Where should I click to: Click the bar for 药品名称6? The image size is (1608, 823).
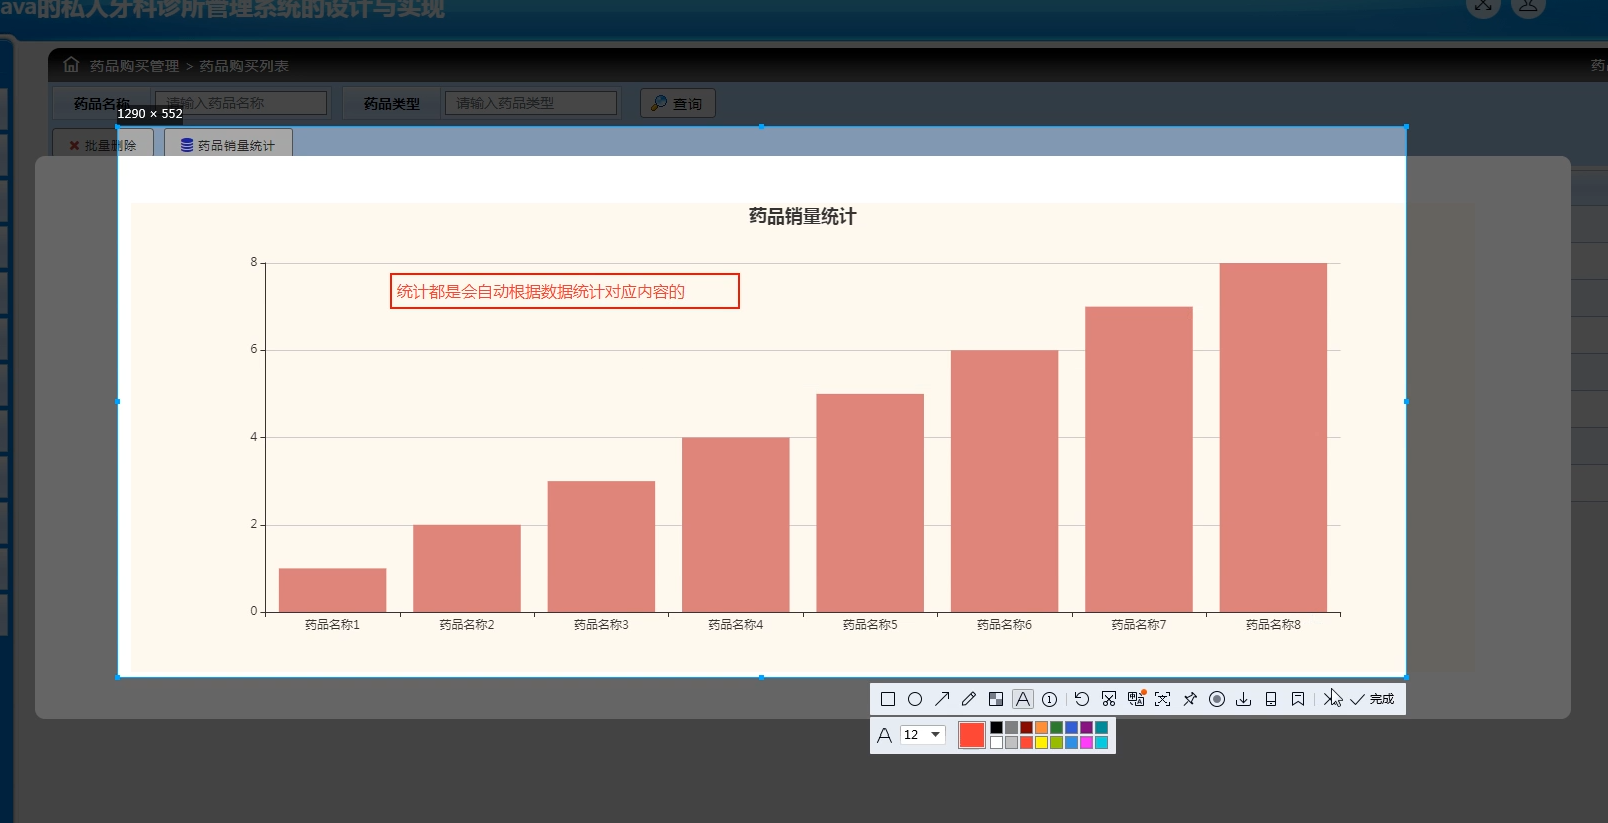coord(1004,481)
